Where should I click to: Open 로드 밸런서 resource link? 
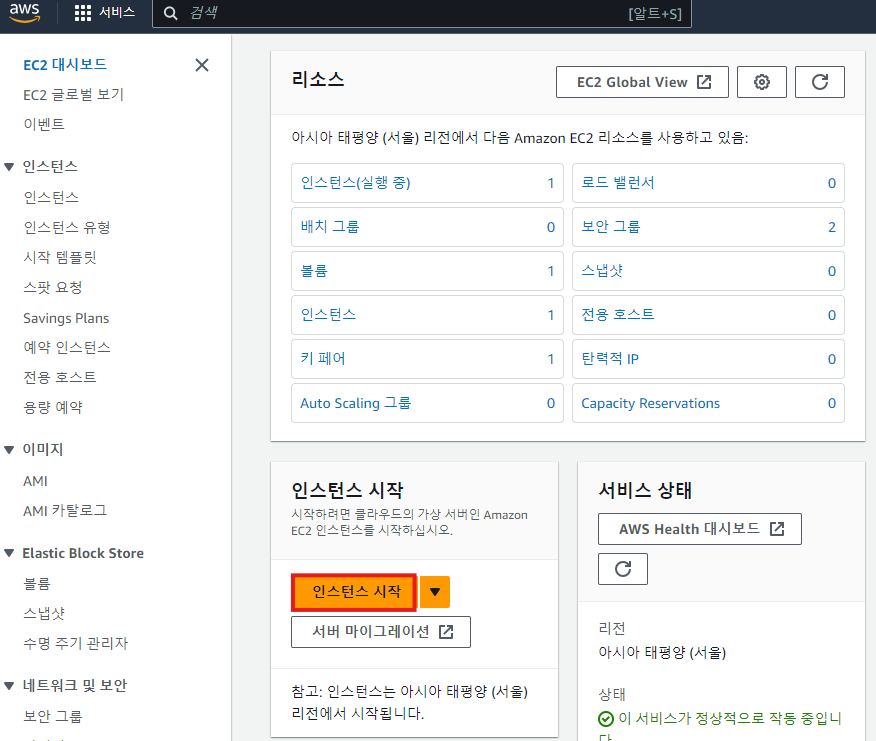(617, 183)
